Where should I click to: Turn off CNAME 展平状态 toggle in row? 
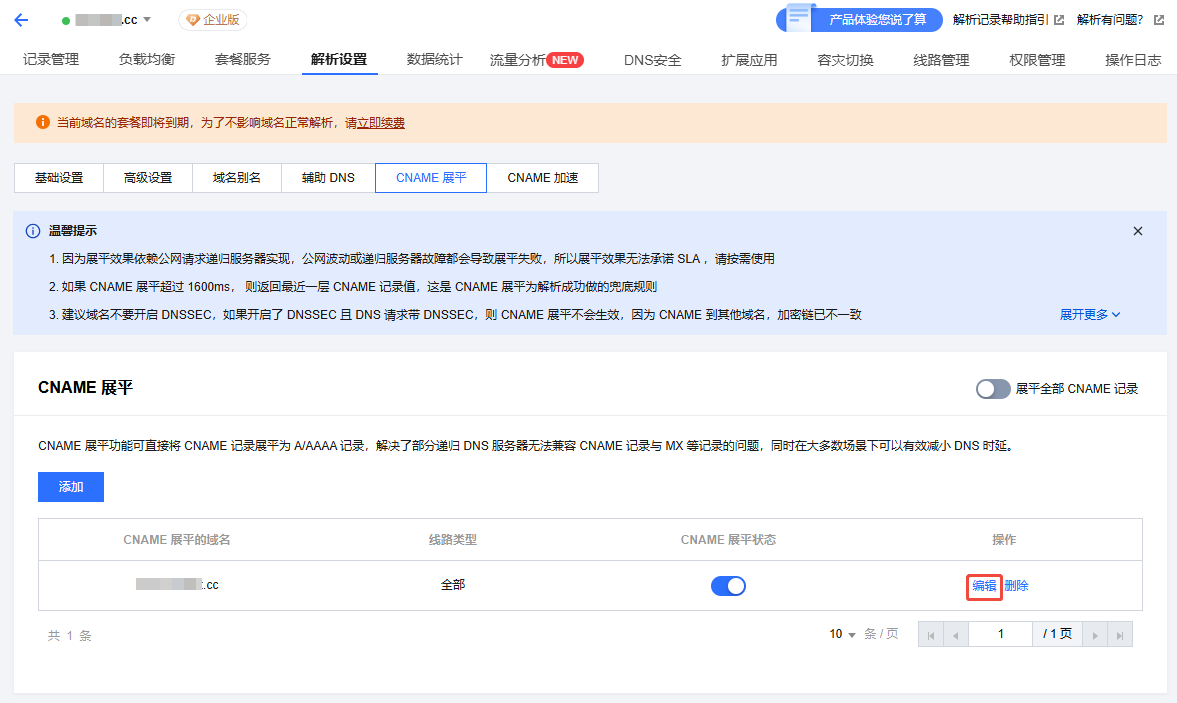(728, 586)
